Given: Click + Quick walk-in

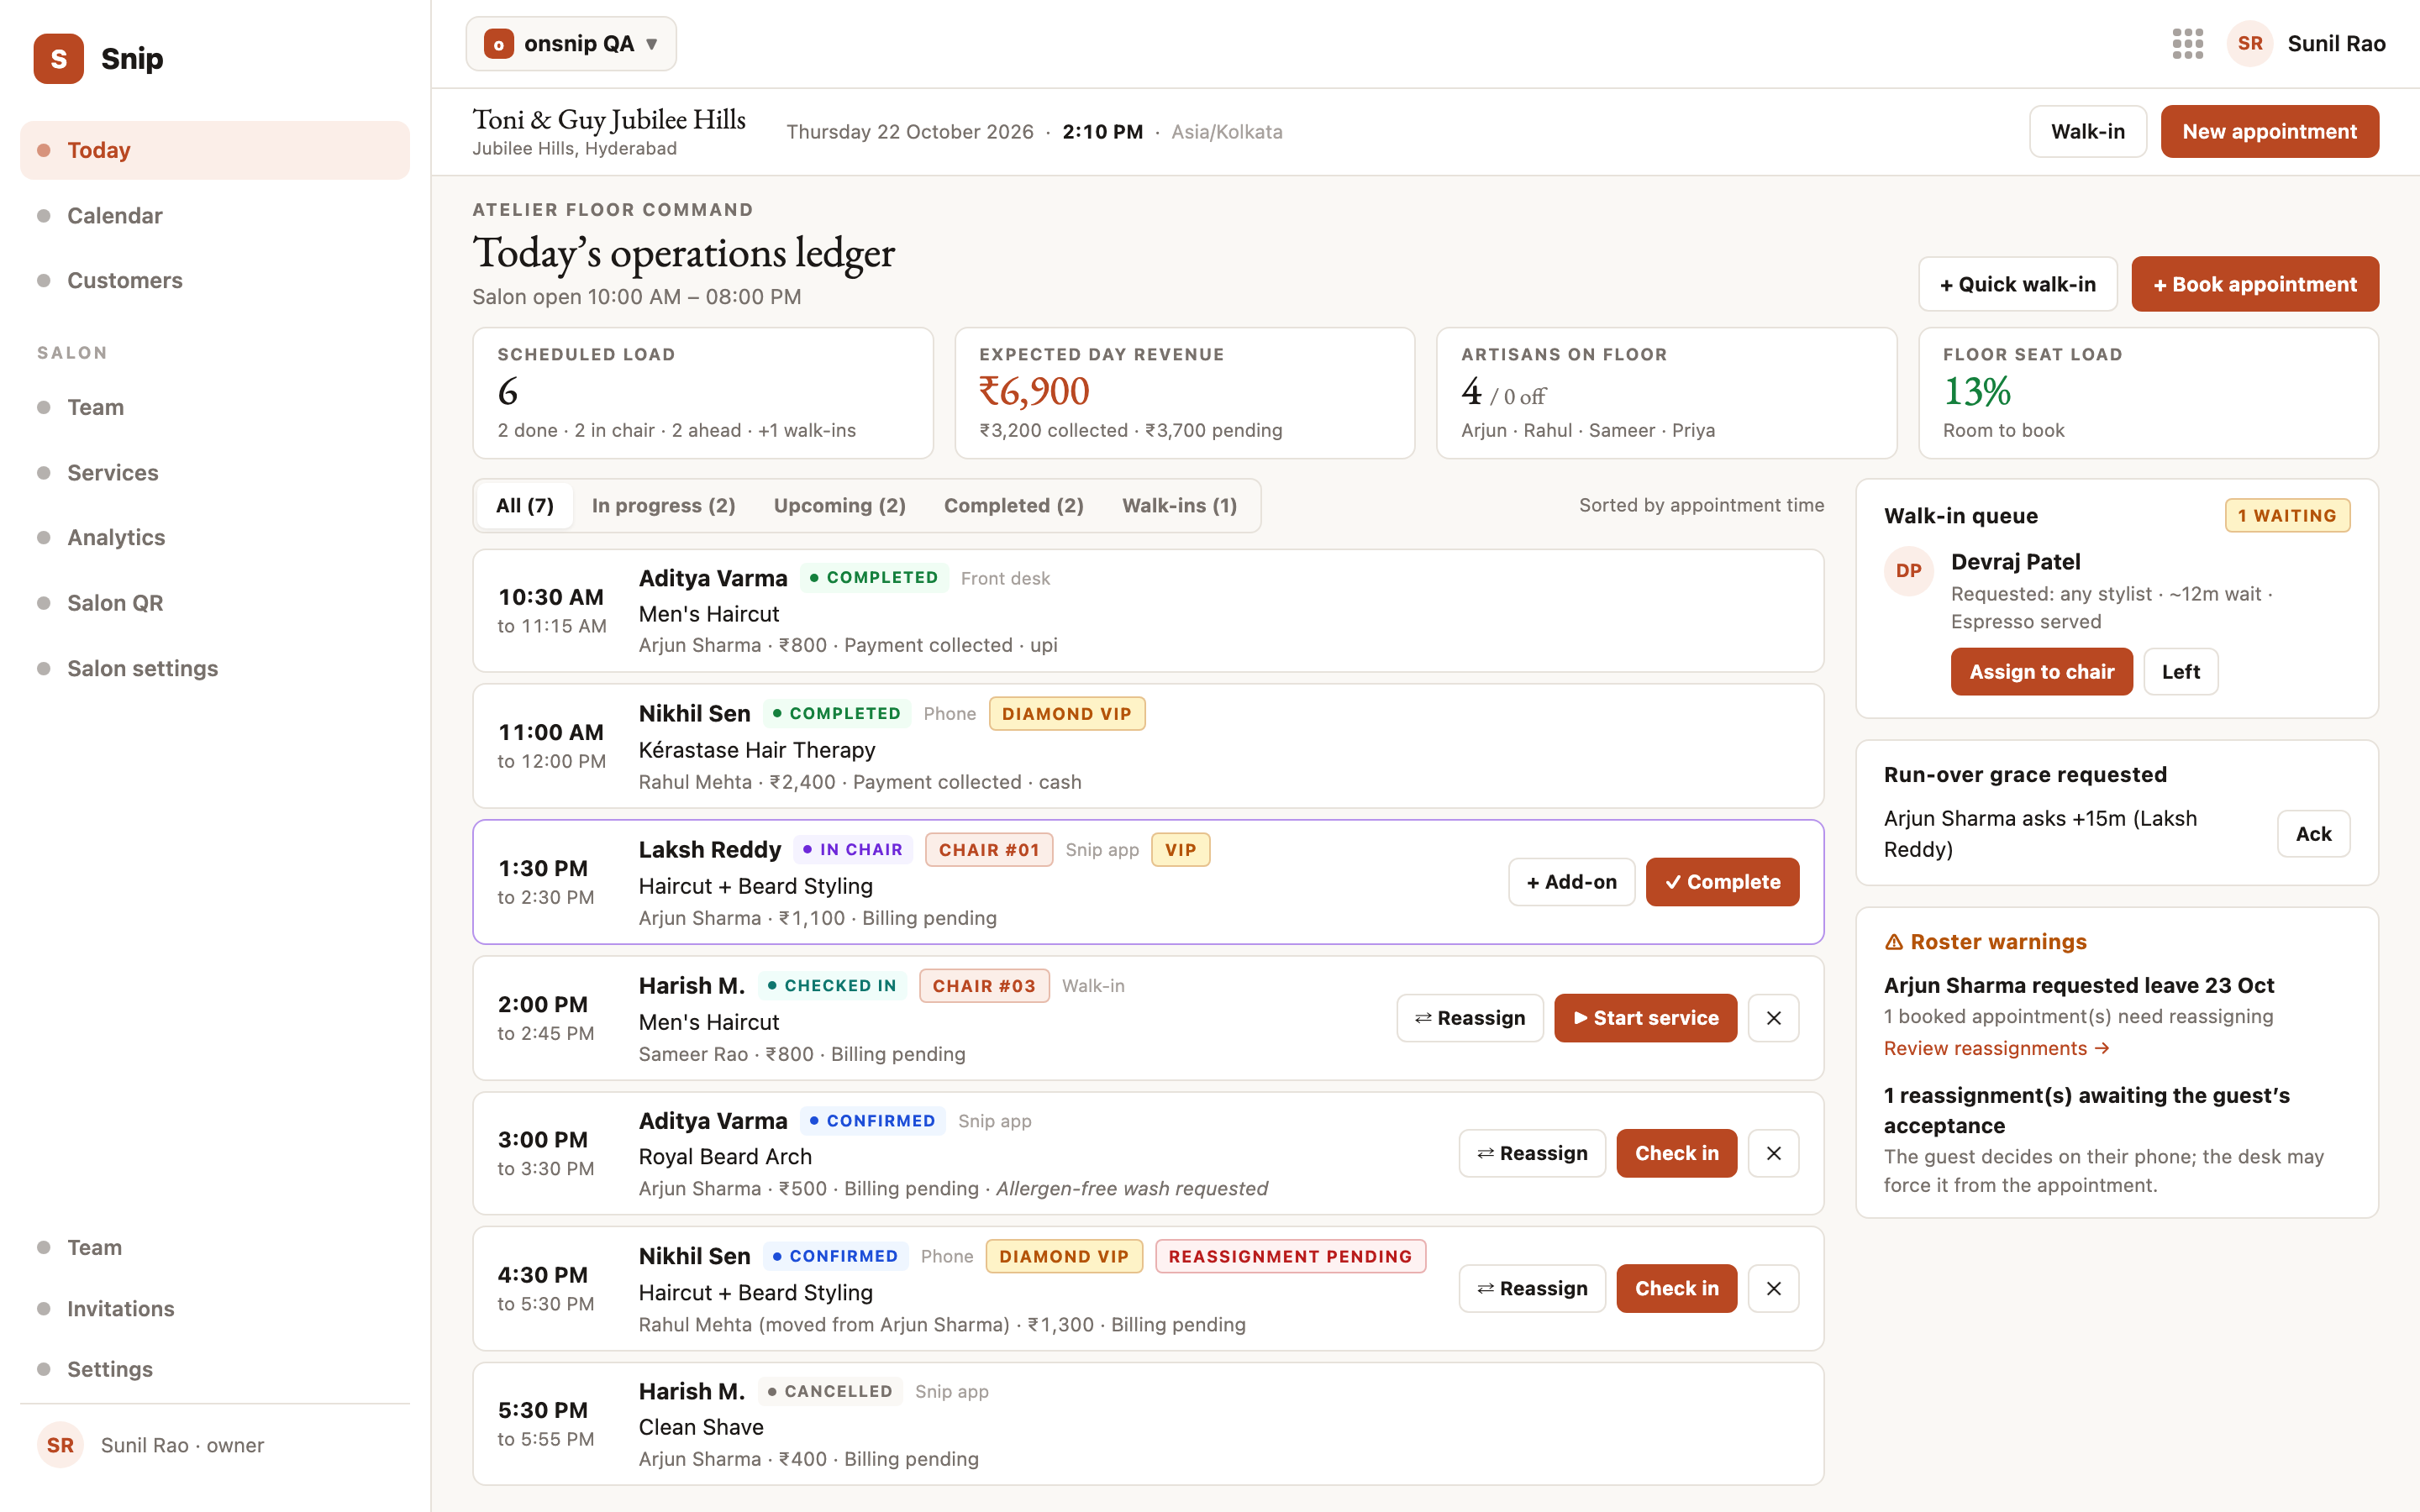Looking at the screenshot, I should point(2017,285).
